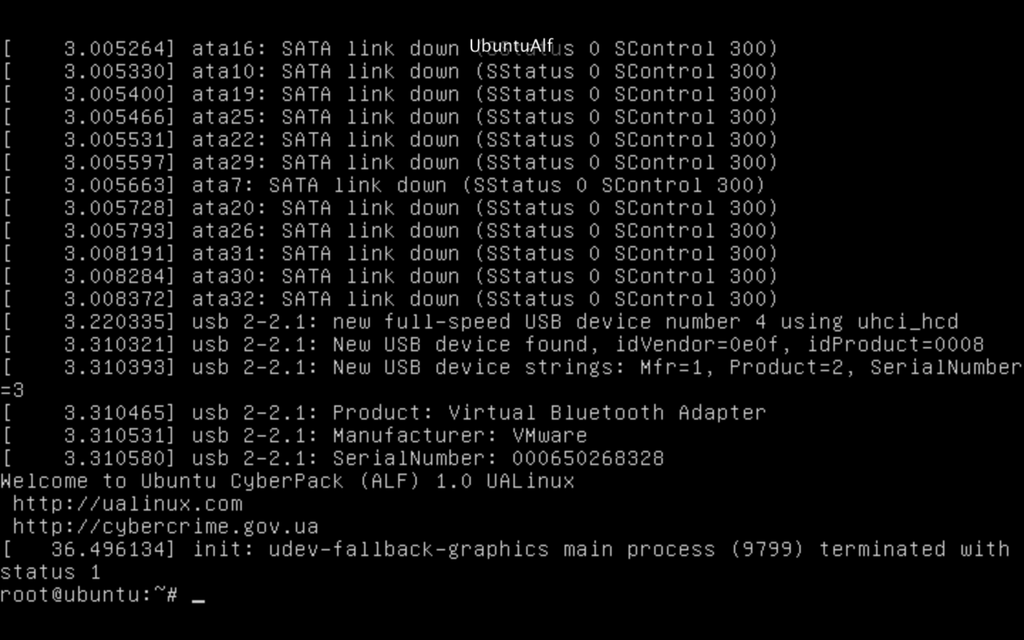Image resolution: width=1024 pixels, height=640 pixels.
Task: Click the Manufacturer: VMware line
Action: click(x=459, y=435)
